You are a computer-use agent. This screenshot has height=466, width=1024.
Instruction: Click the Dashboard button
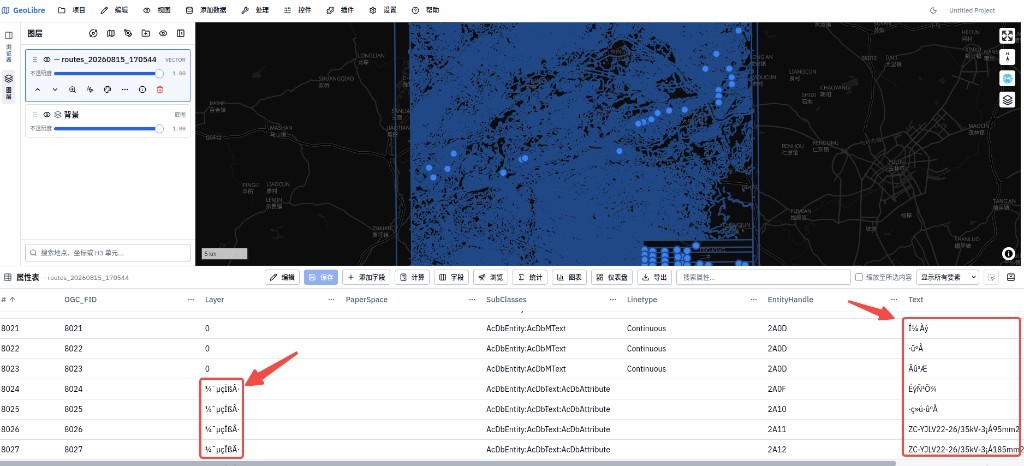point(611,277)
